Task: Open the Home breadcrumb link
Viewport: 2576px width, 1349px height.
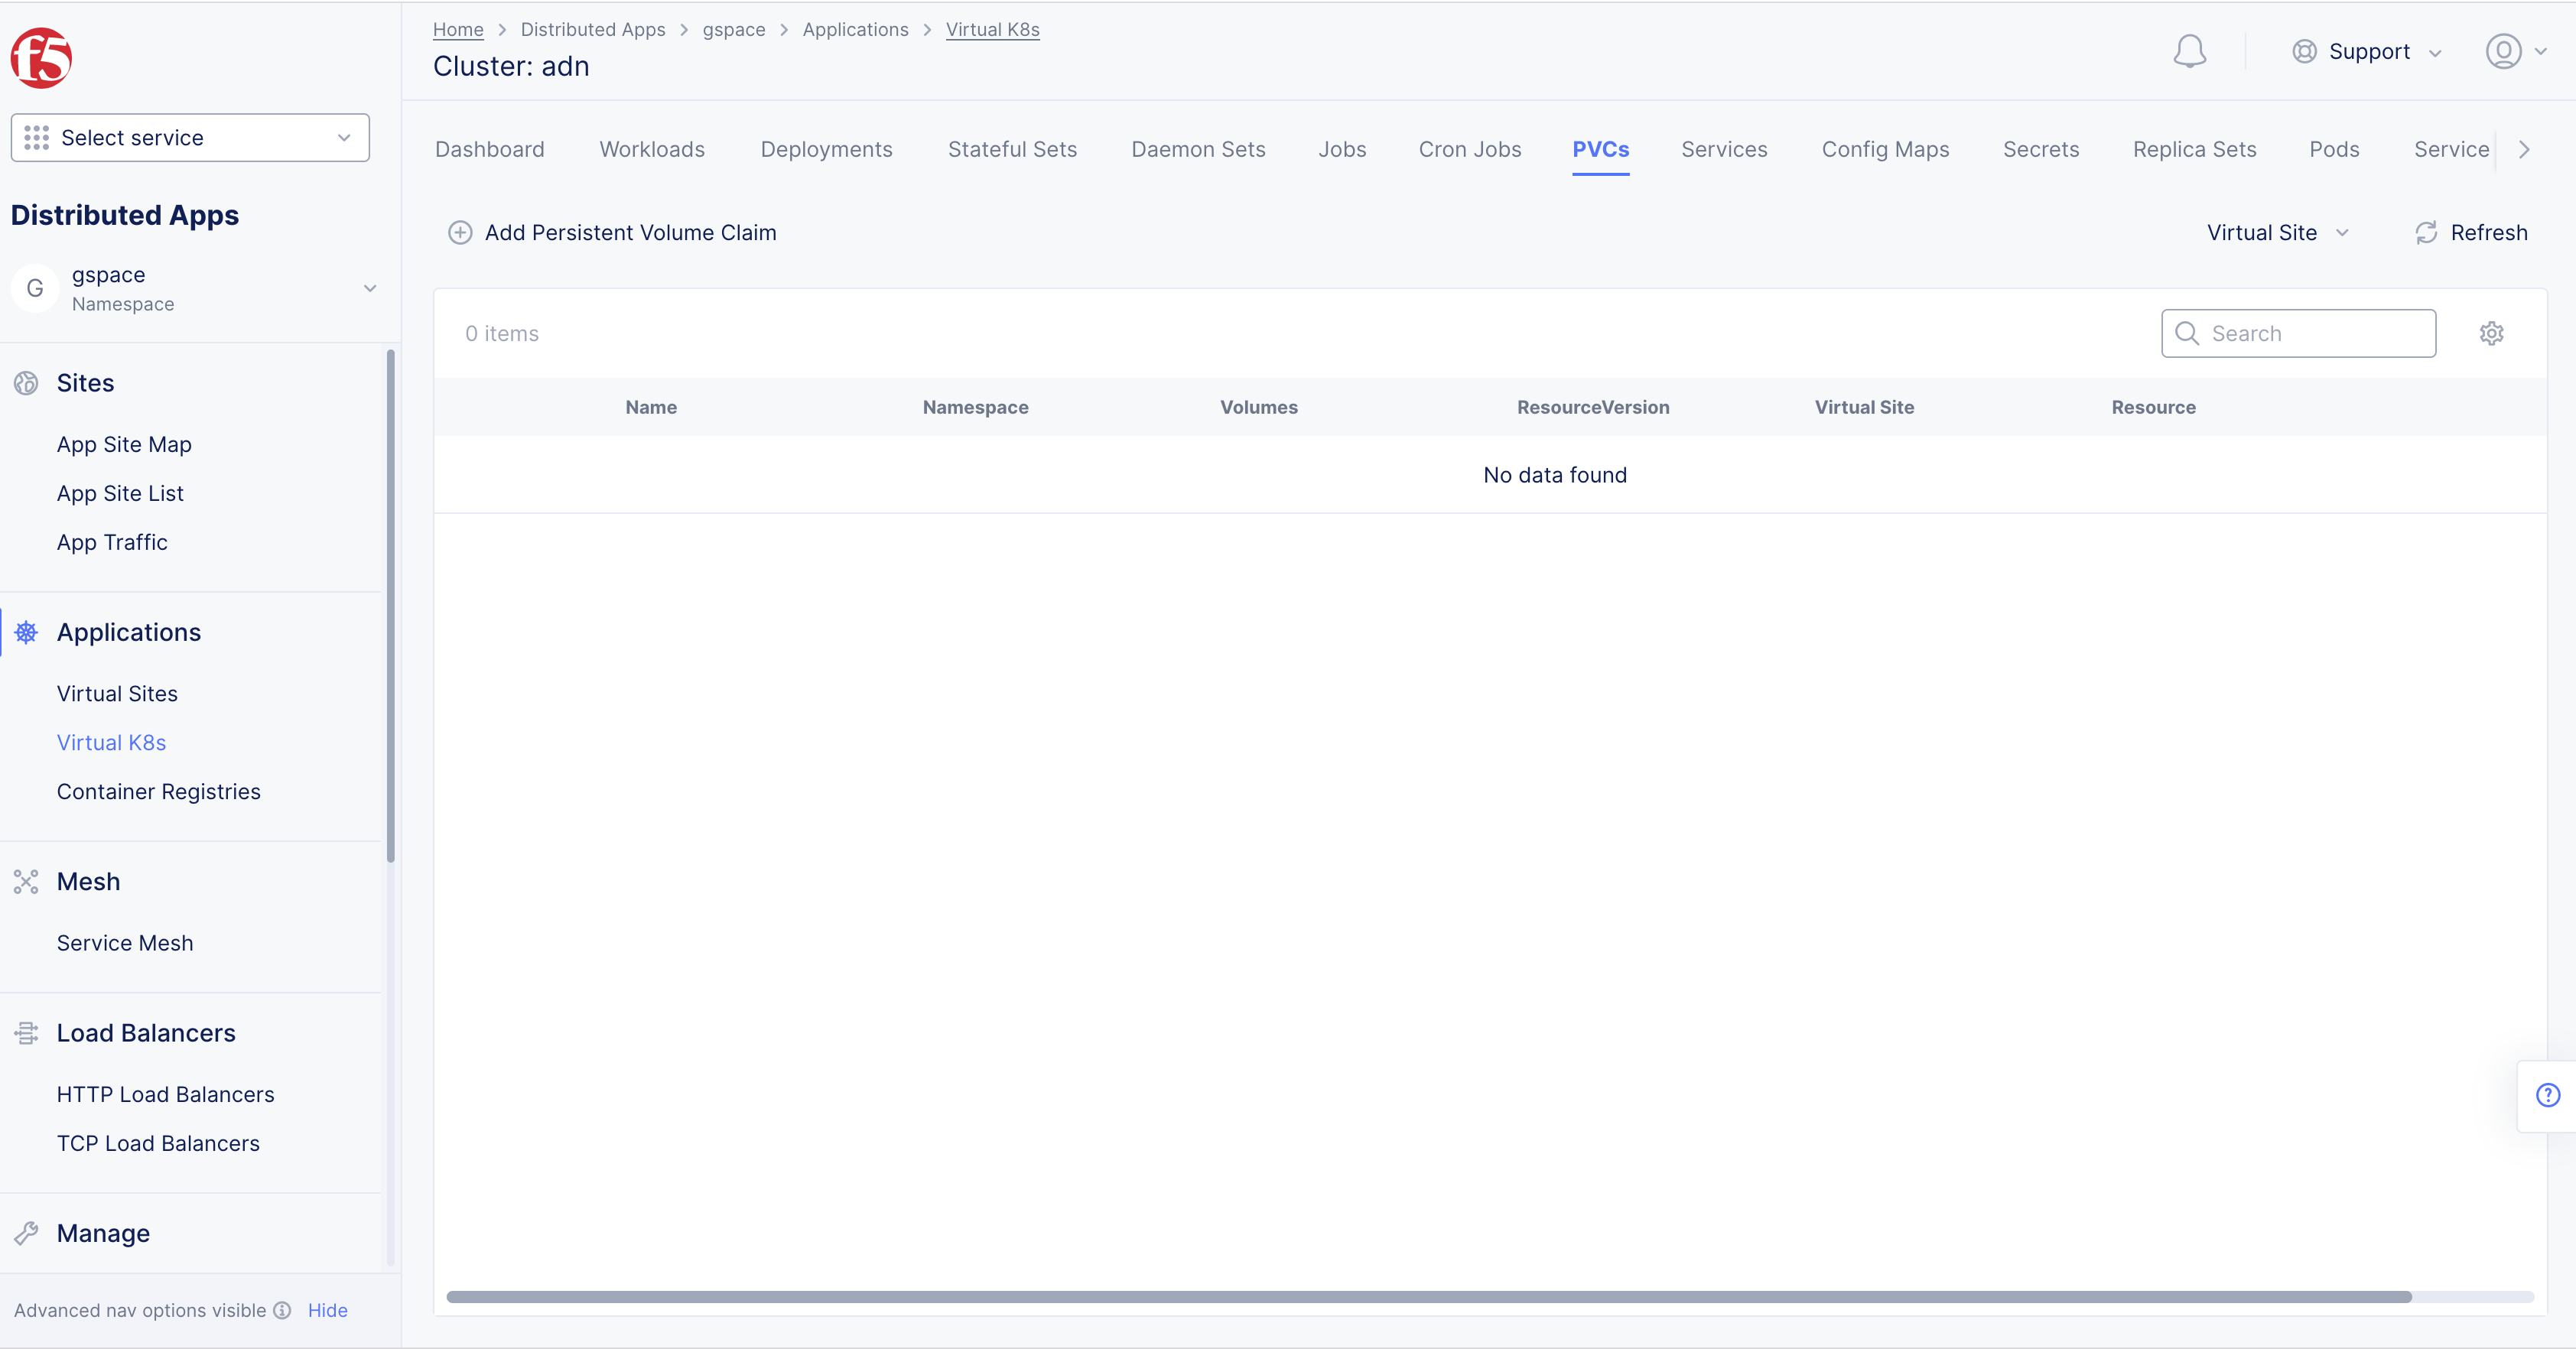Action: pos(458,30)
